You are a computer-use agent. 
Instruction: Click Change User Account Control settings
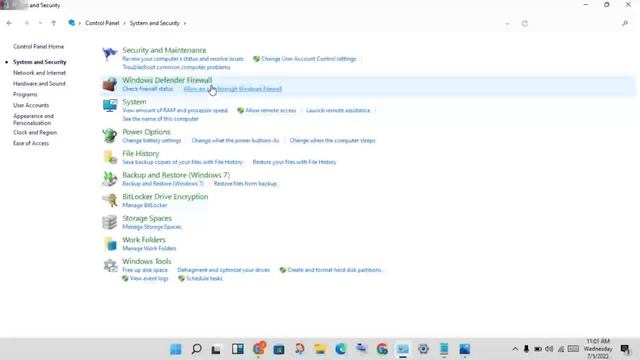[x=309, y=59]
